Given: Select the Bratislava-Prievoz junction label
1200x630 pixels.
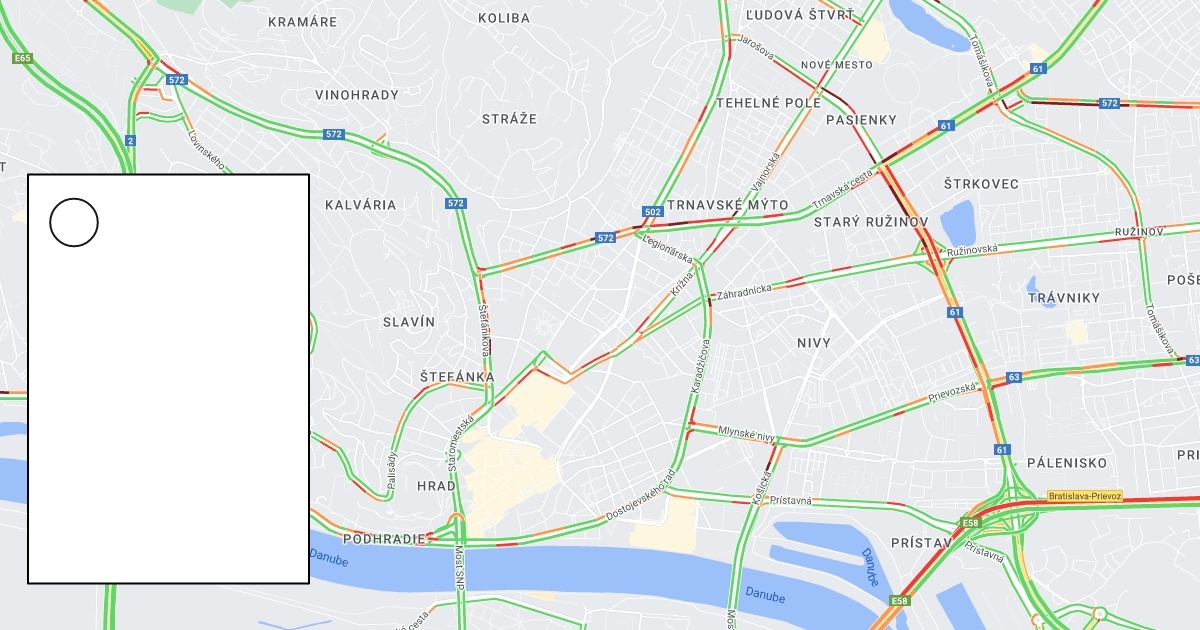Looking at the screenshot, I should click(x=1085, y=496).
